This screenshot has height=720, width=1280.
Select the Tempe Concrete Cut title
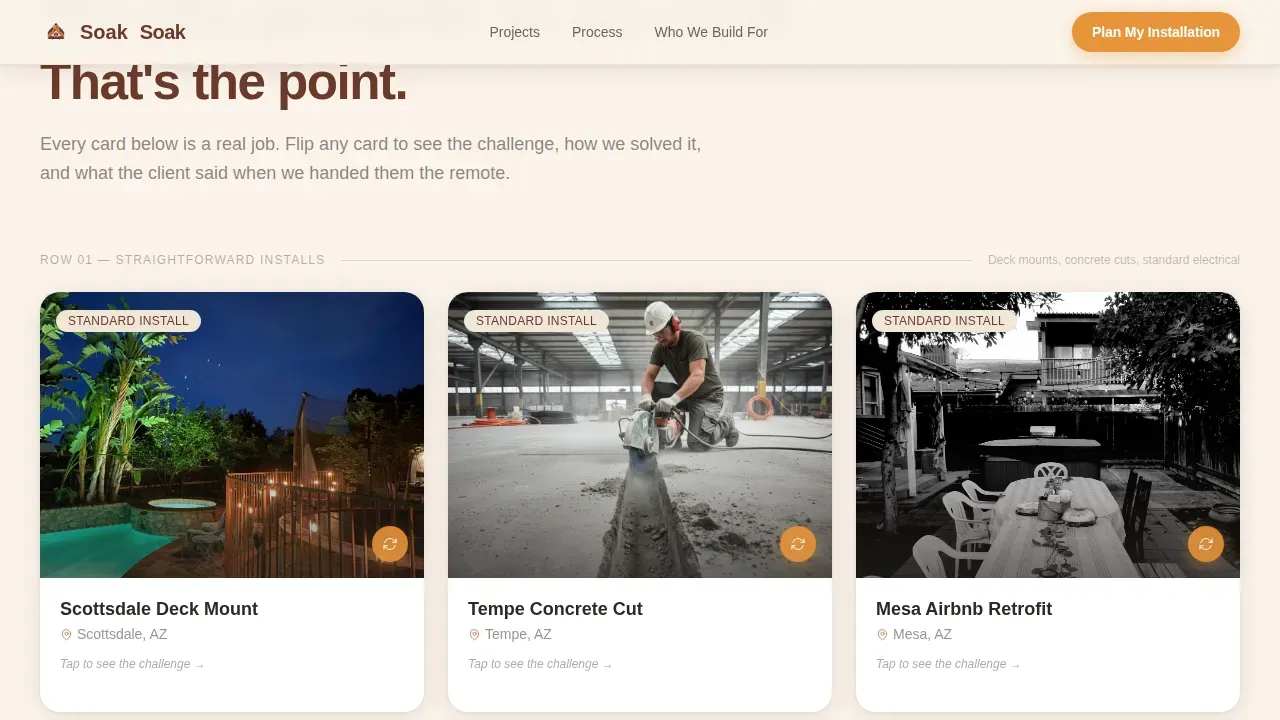(x=555, y=609)
